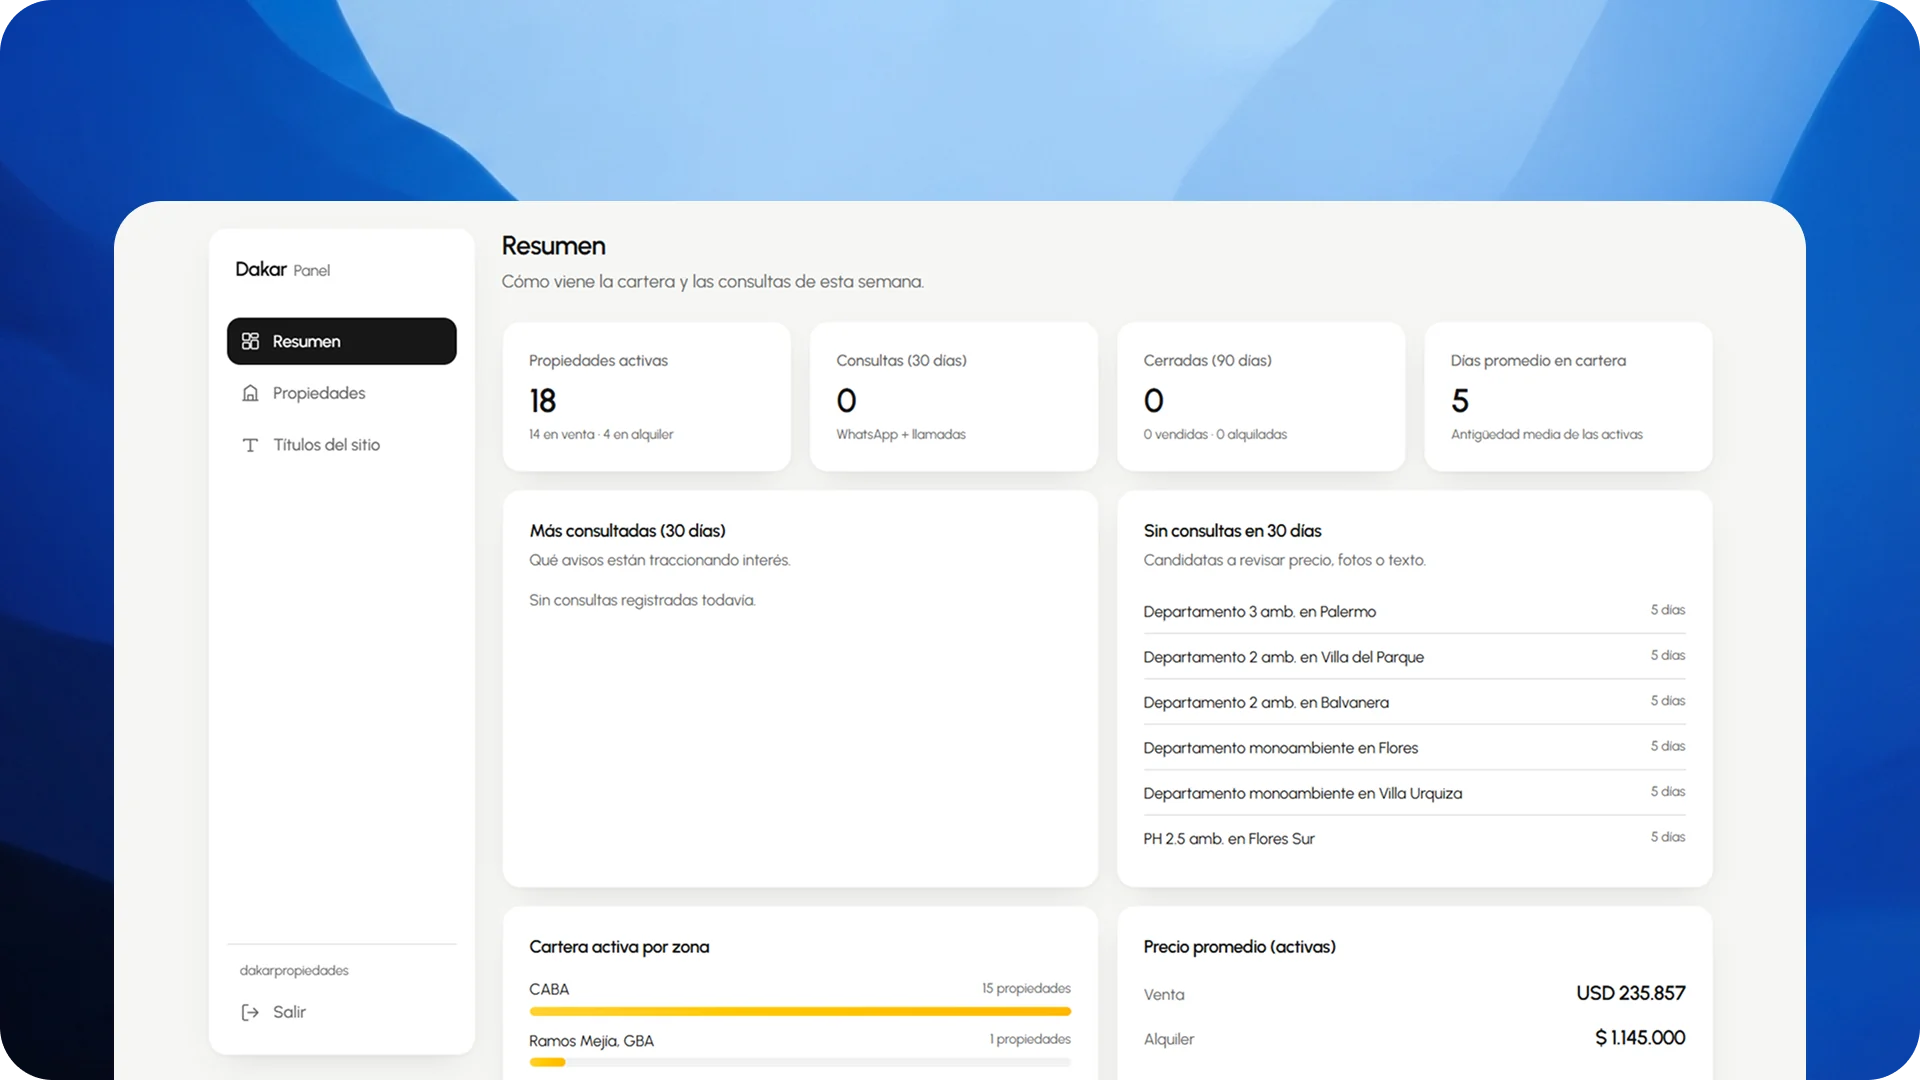
Task: Click the 1 propiedades count
Action: pyautogui.click(x=1030, y=1039)
